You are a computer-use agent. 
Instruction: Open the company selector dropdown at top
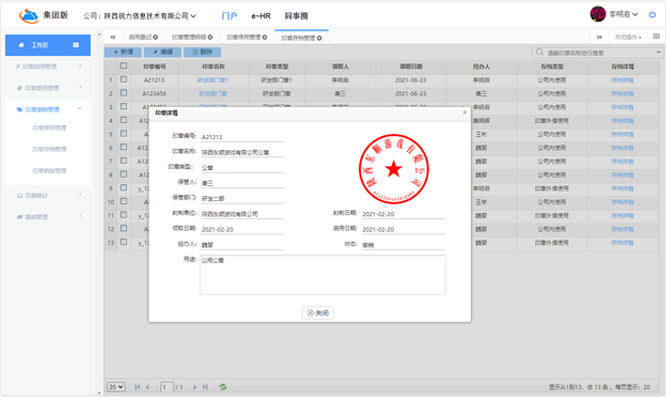click(140, 16)
